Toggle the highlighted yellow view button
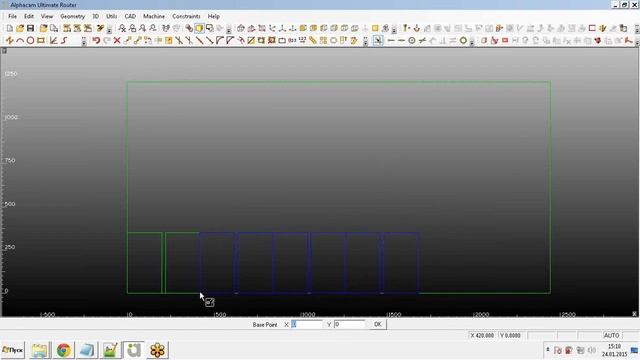The width and height of the screenshot is (640, 360). coord(199,28)
